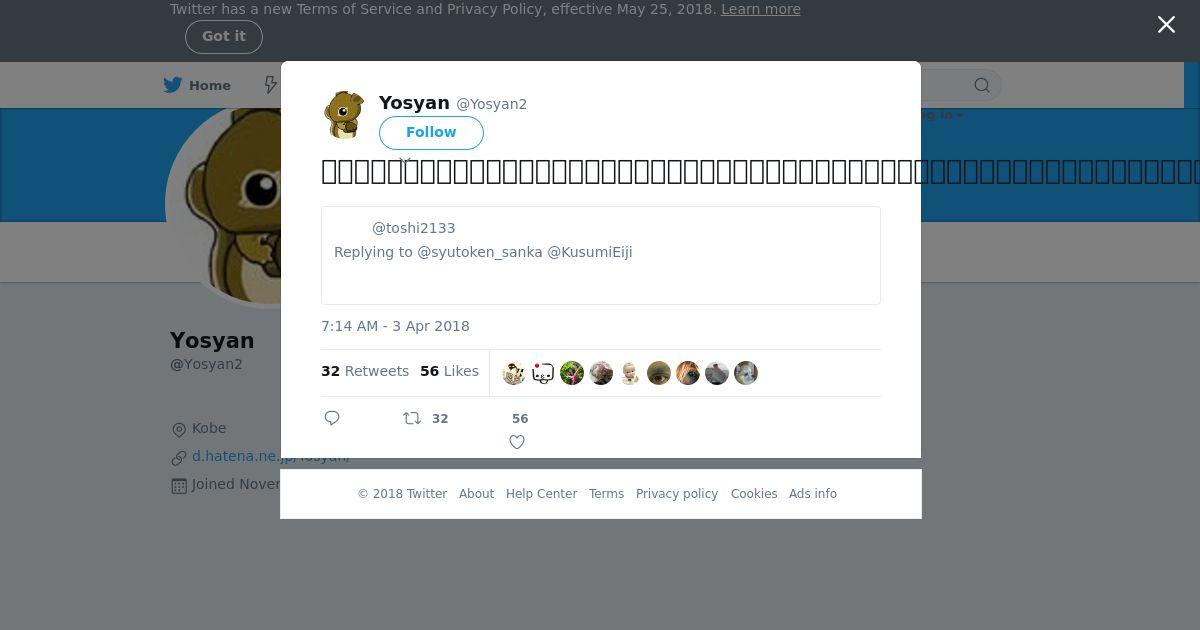The width and height of the screenshot is (1200, 630).
Task: Close the tweet overlay with X
Action: [x=1166, y=24]
